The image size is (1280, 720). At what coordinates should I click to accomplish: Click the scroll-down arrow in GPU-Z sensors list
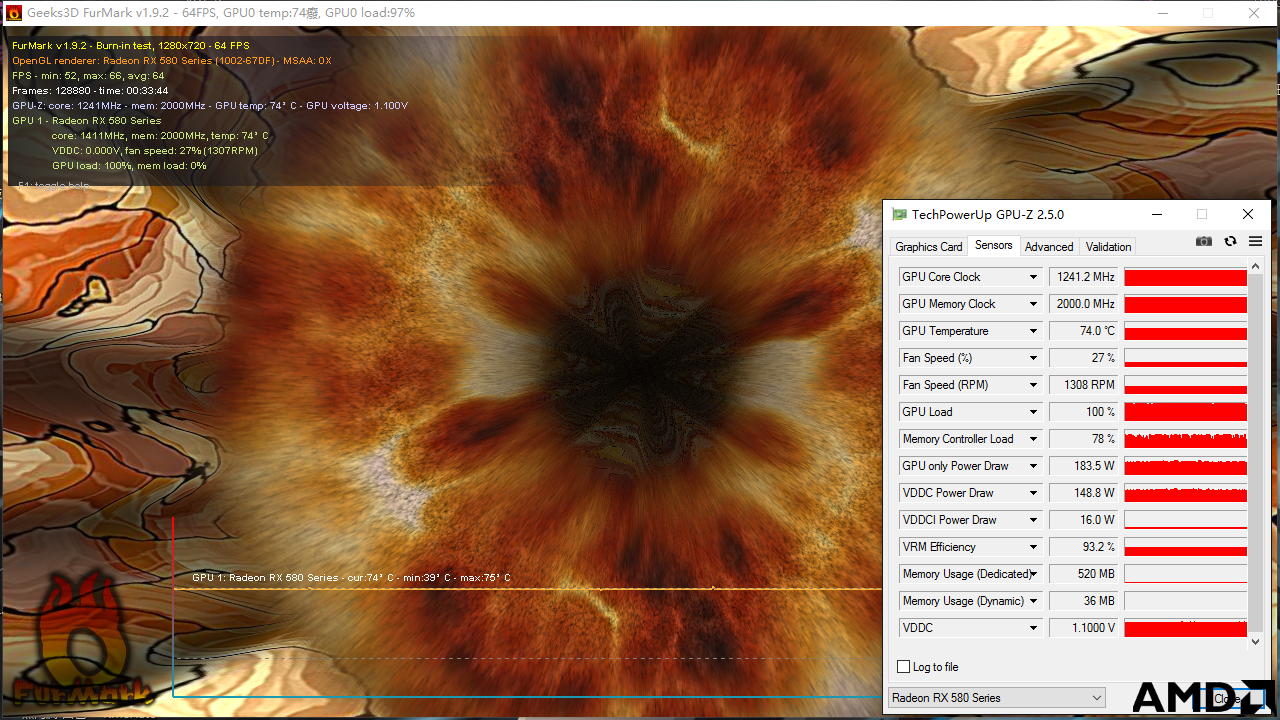pyautogui.click(x=1256, y=642)
